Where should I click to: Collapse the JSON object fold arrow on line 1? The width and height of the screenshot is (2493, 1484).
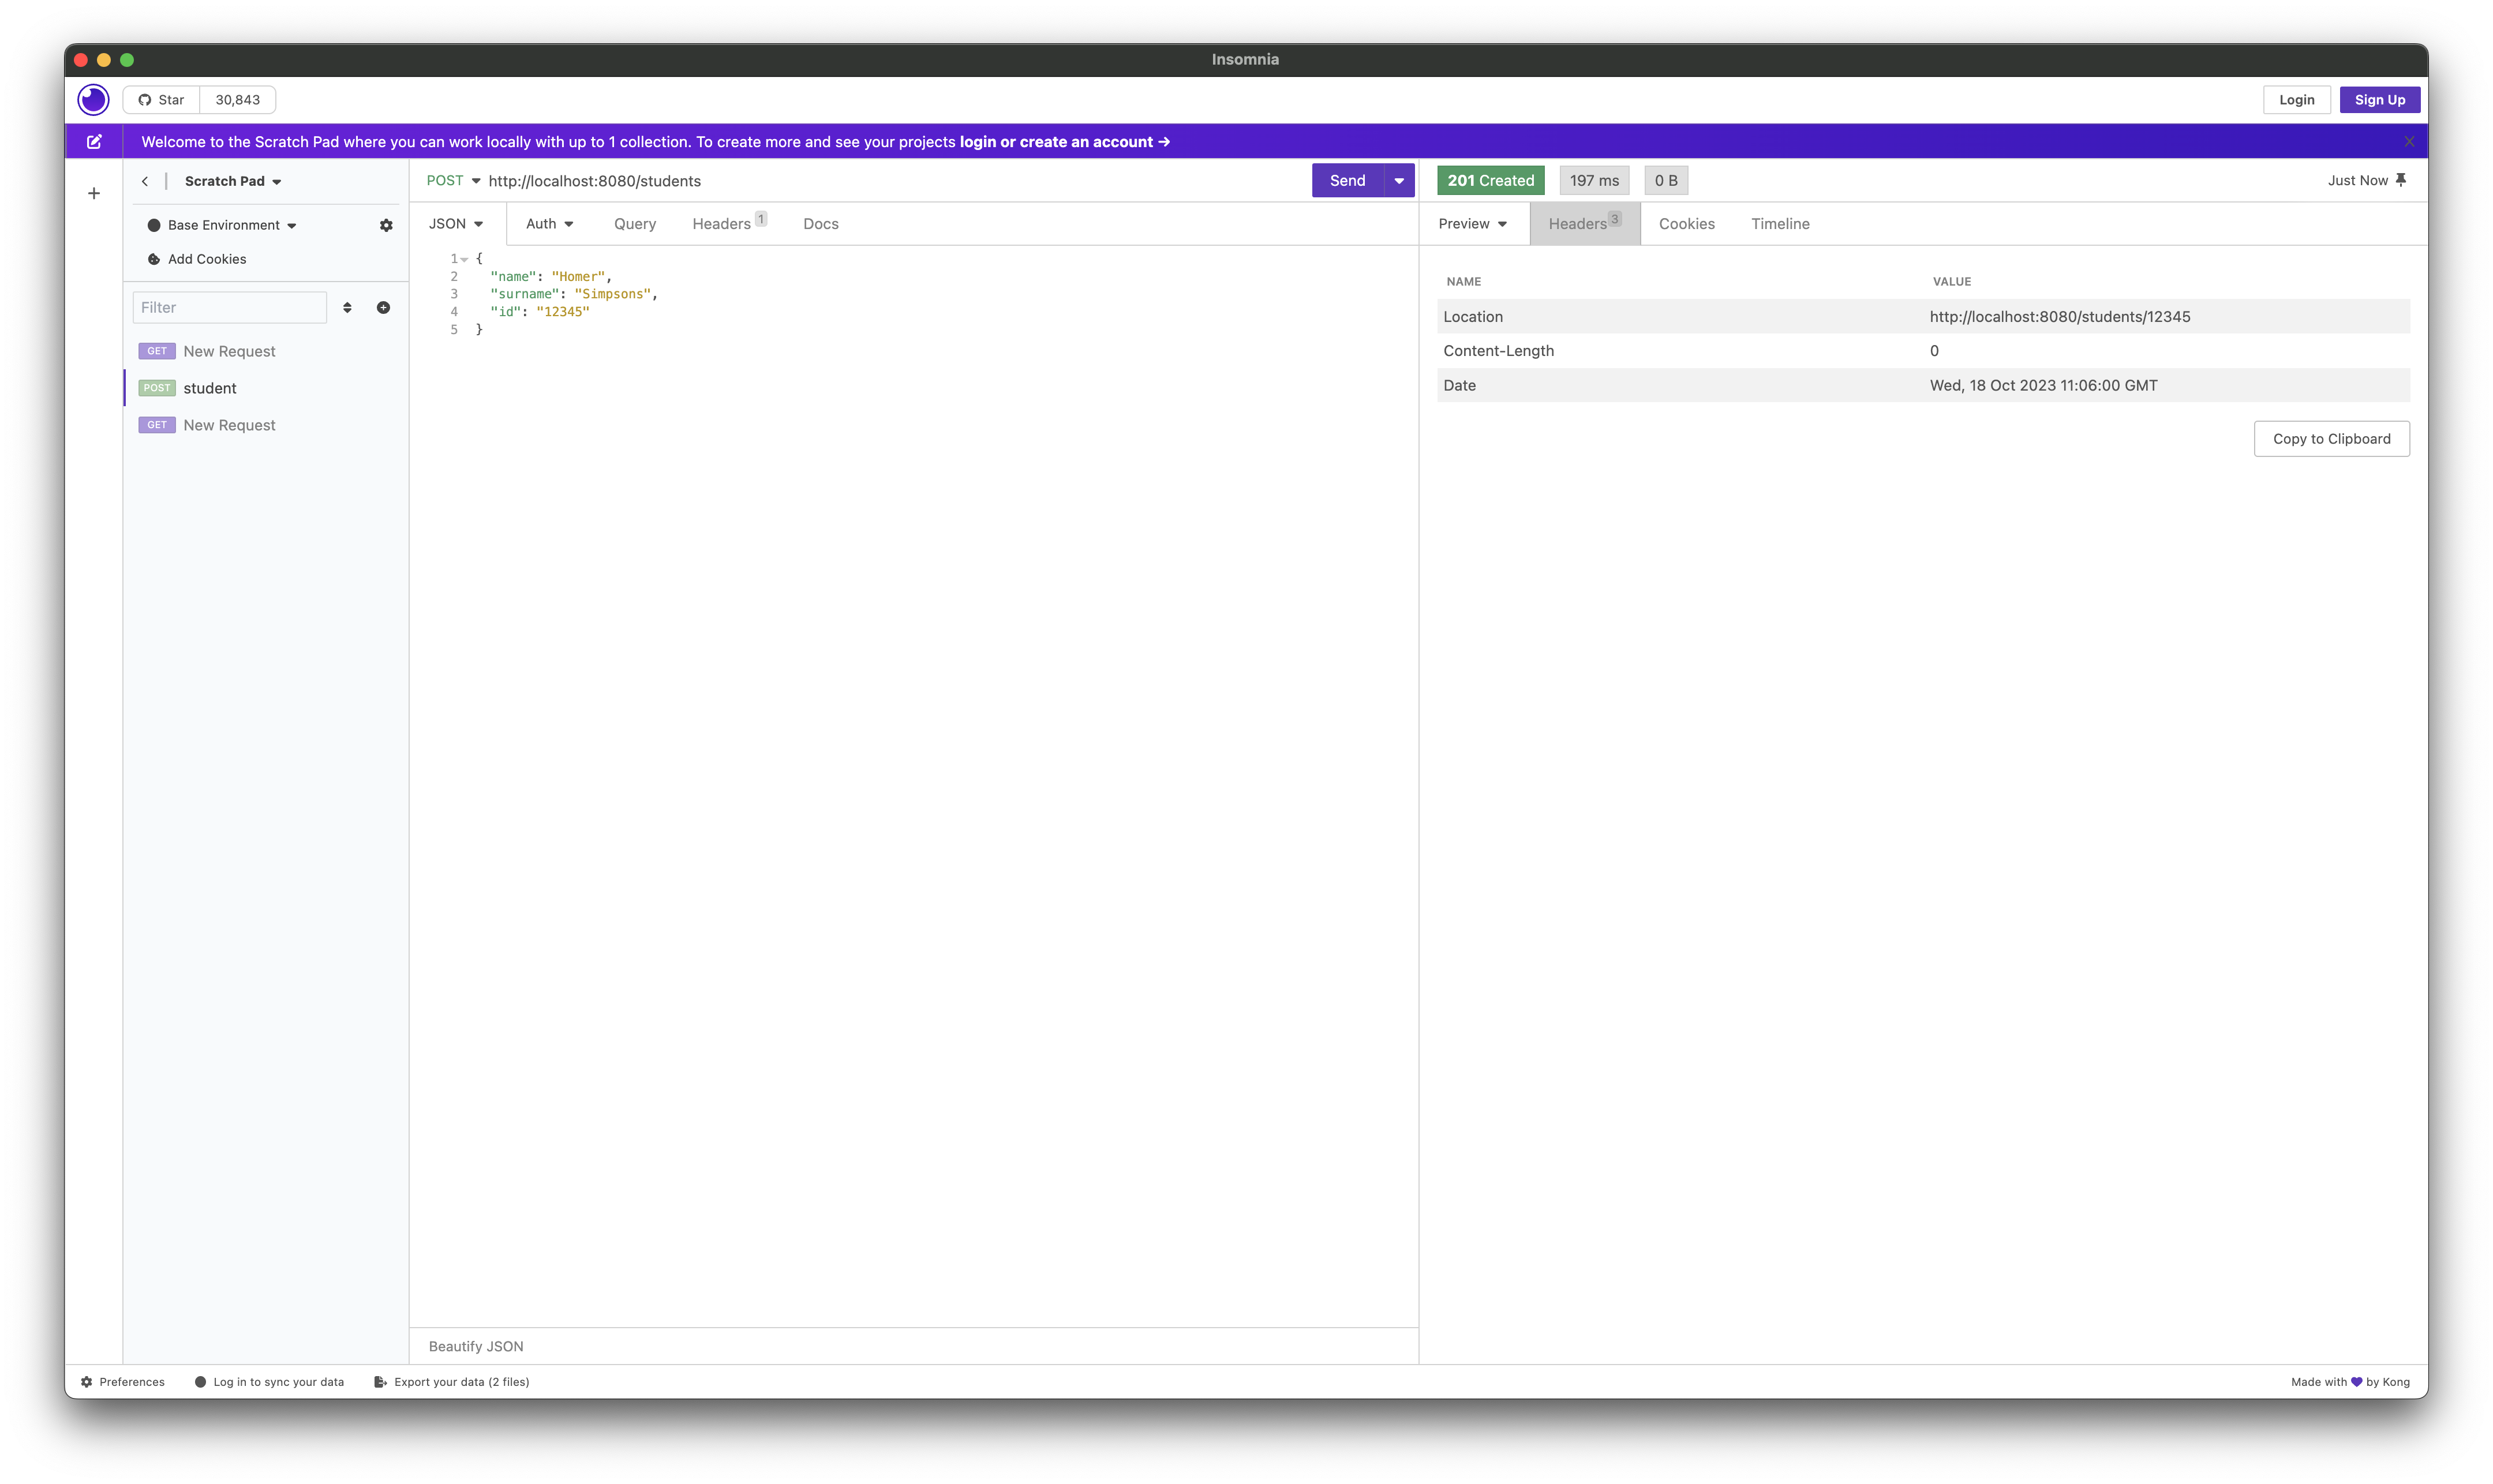tap(464, 259)
